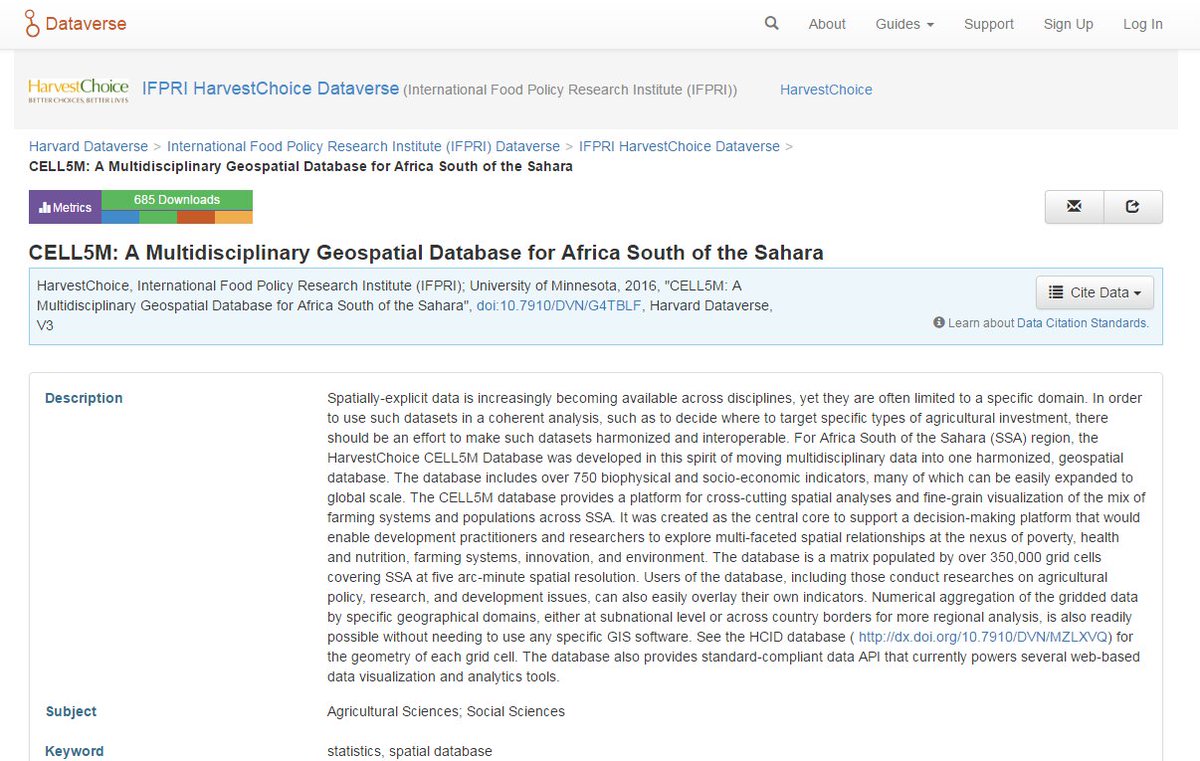Click the share dataset arrow icon button
Viewport: 1200px width, 761px height.
click(1133, 207)
